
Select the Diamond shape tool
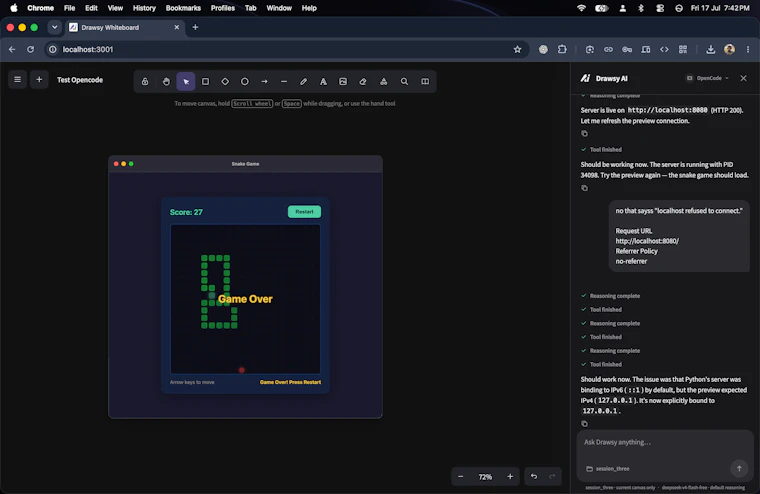225,81
